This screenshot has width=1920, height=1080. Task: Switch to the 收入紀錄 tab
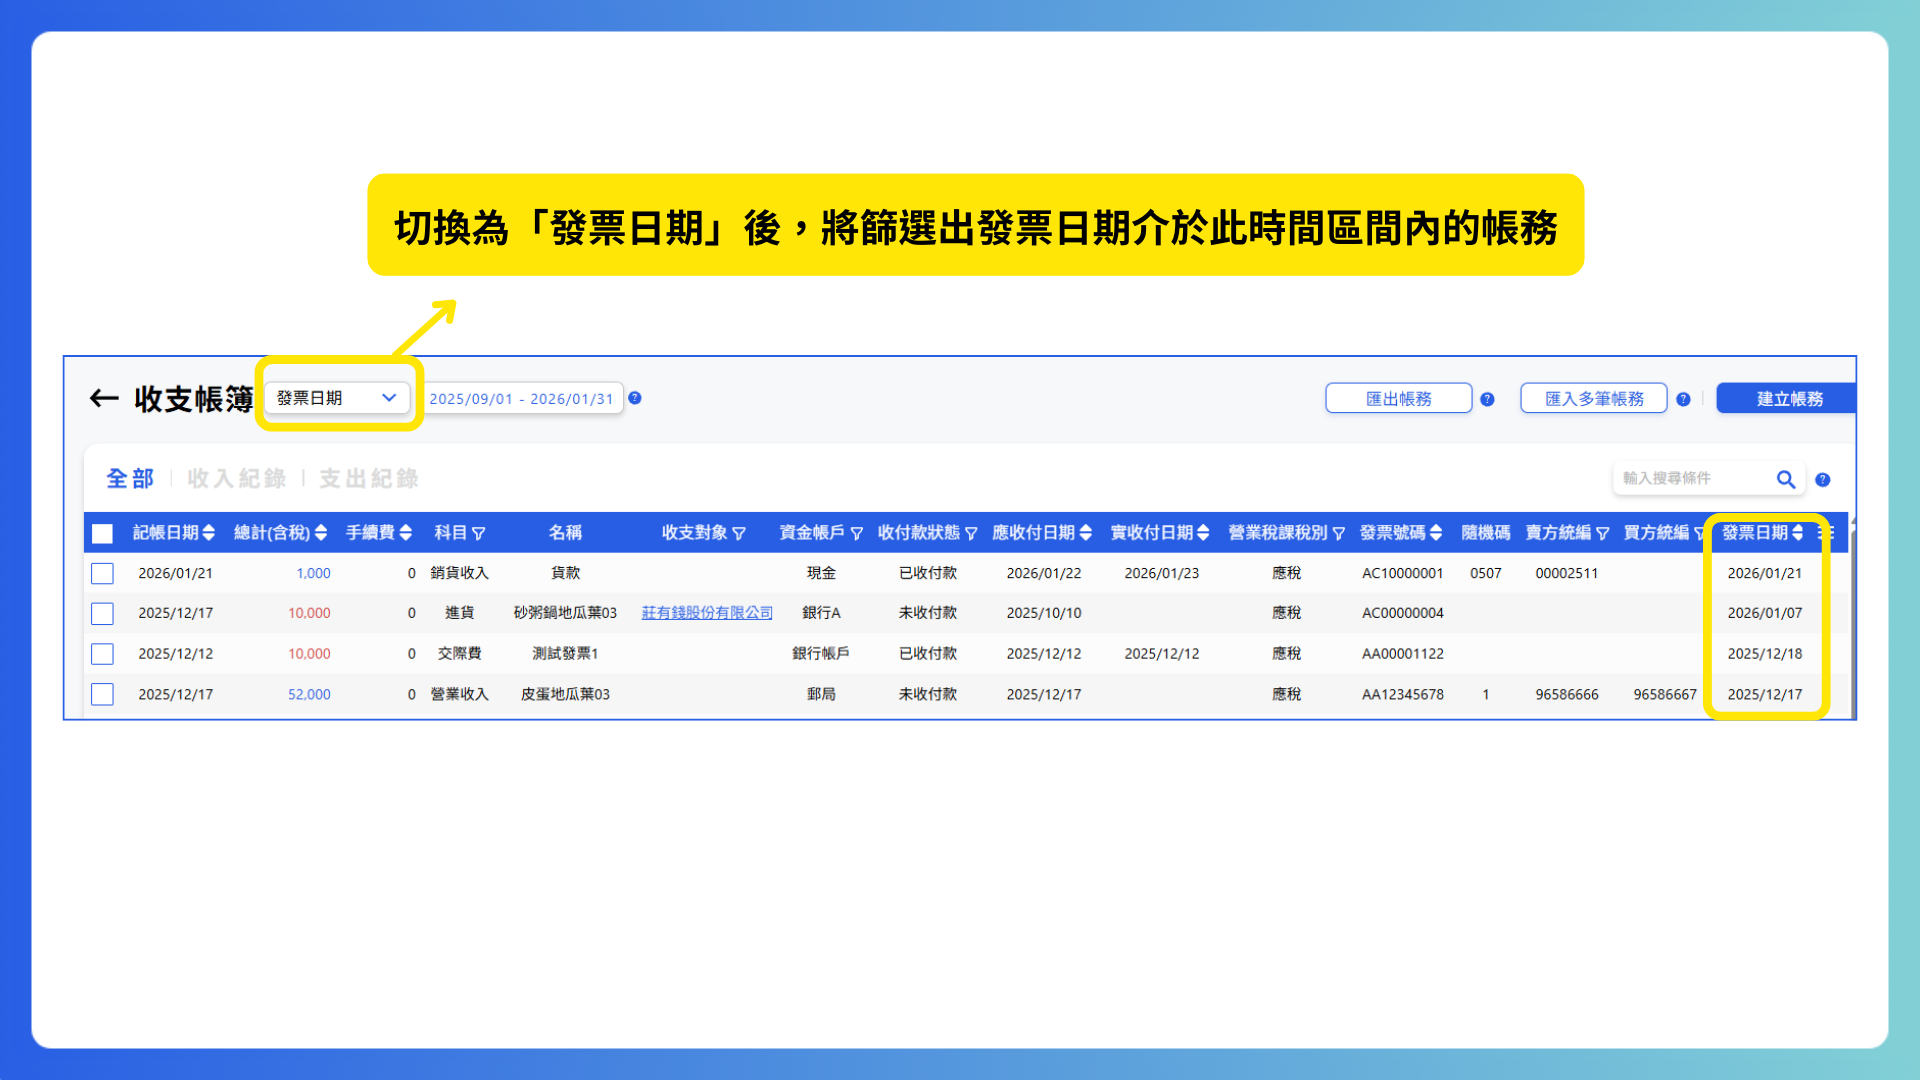[x=236, y=479]
